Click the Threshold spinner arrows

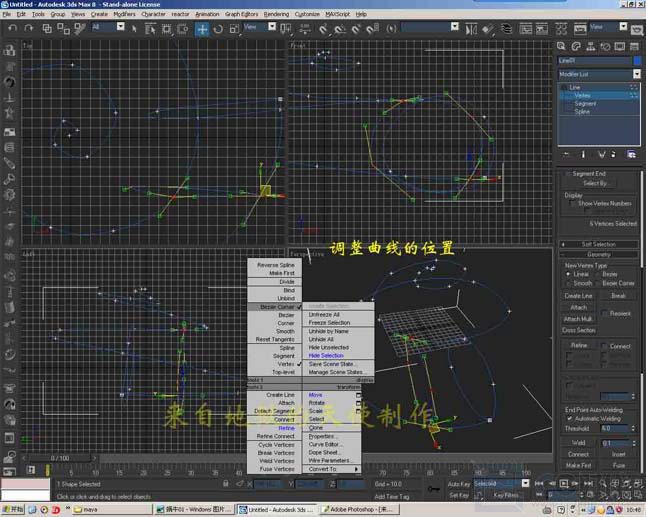click(633, 428)
